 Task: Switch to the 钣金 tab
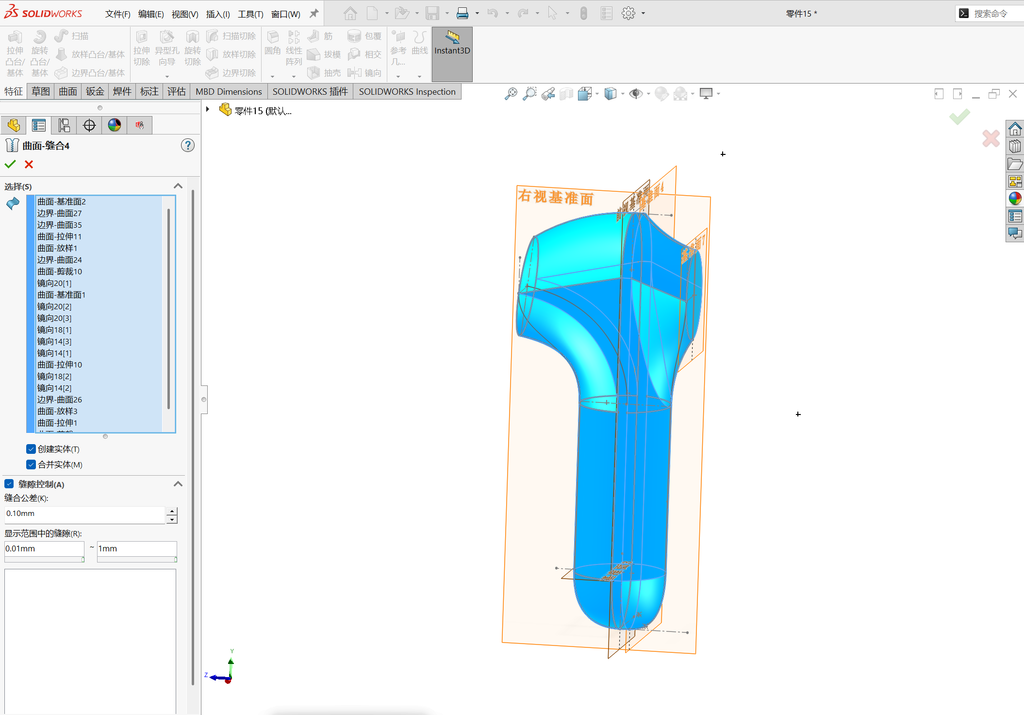[95, 91]
